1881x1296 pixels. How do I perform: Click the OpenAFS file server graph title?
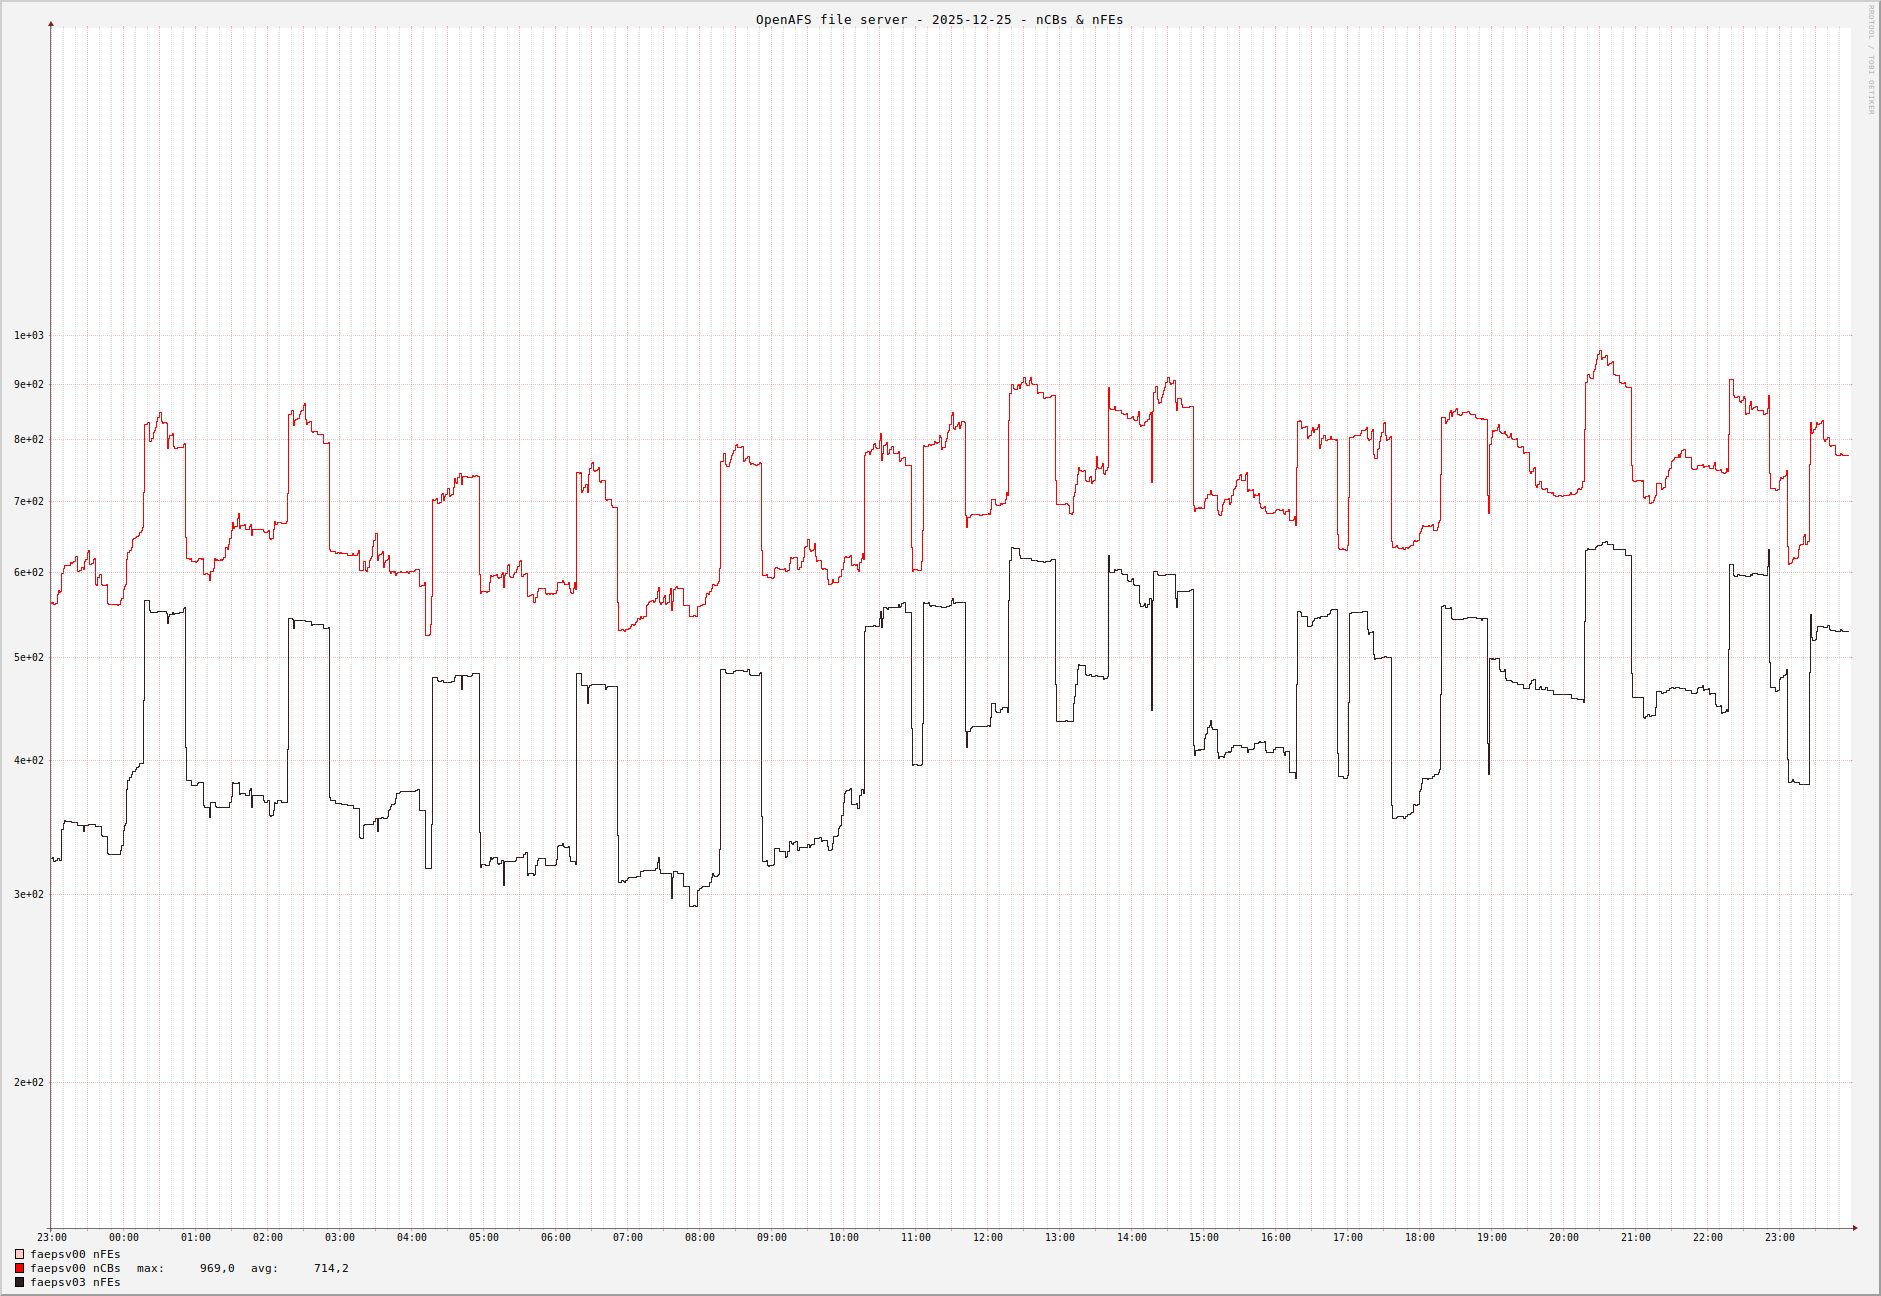939,20
